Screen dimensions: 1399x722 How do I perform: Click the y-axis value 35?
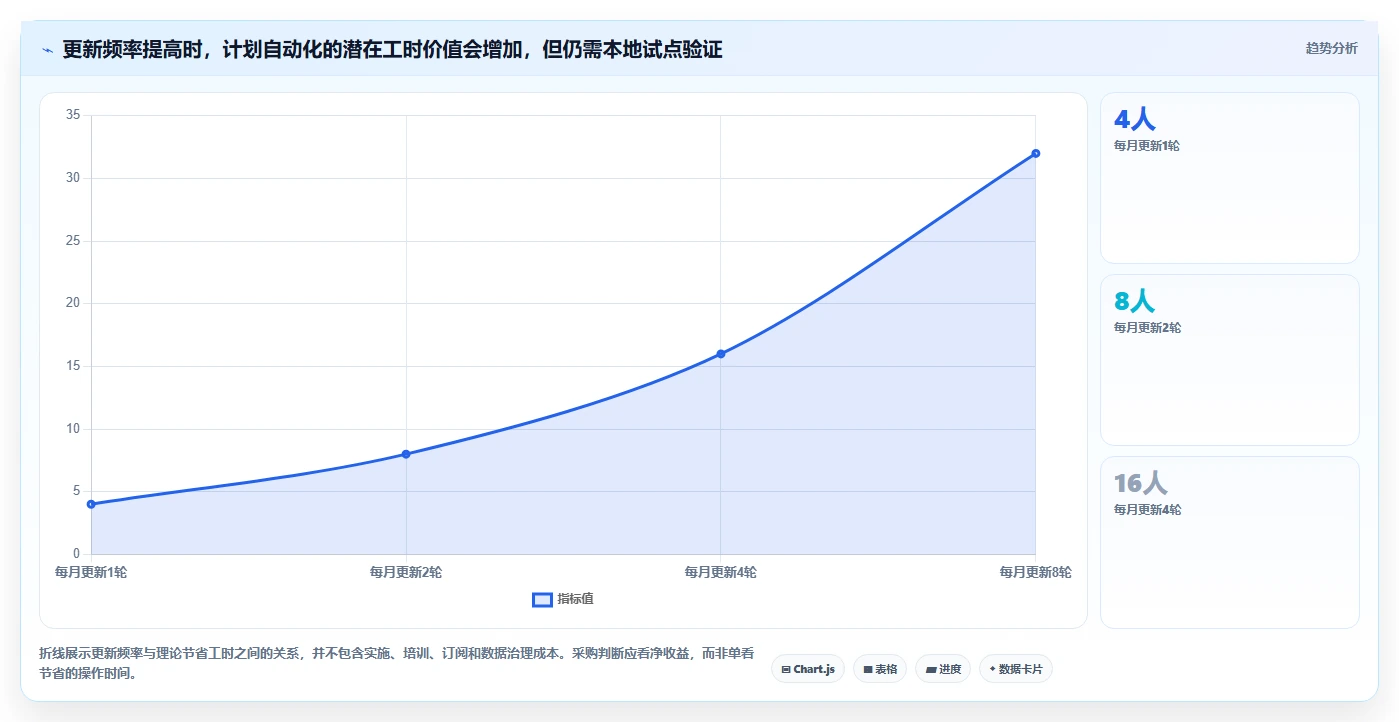coord(72,115)
